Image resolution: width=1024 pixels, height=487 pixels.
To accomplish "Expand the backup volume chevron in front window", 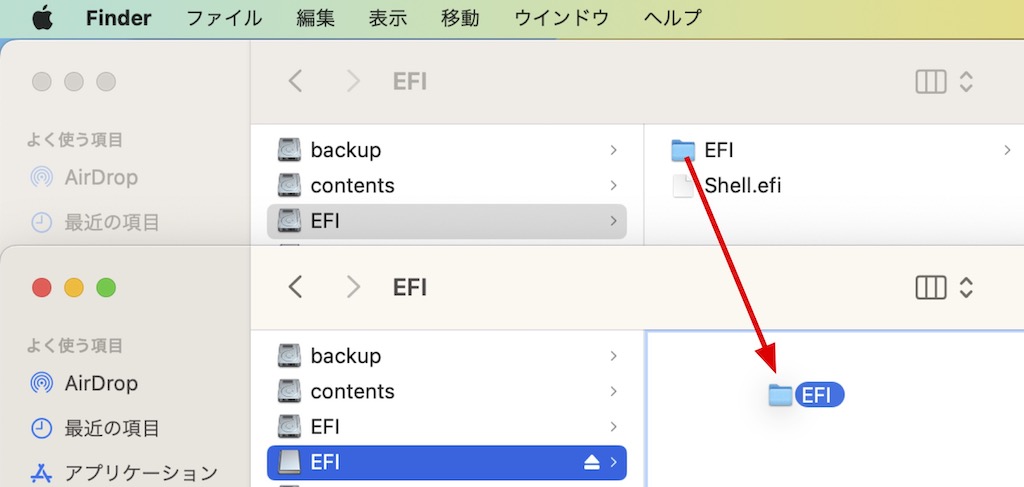I will click(613, 356).
